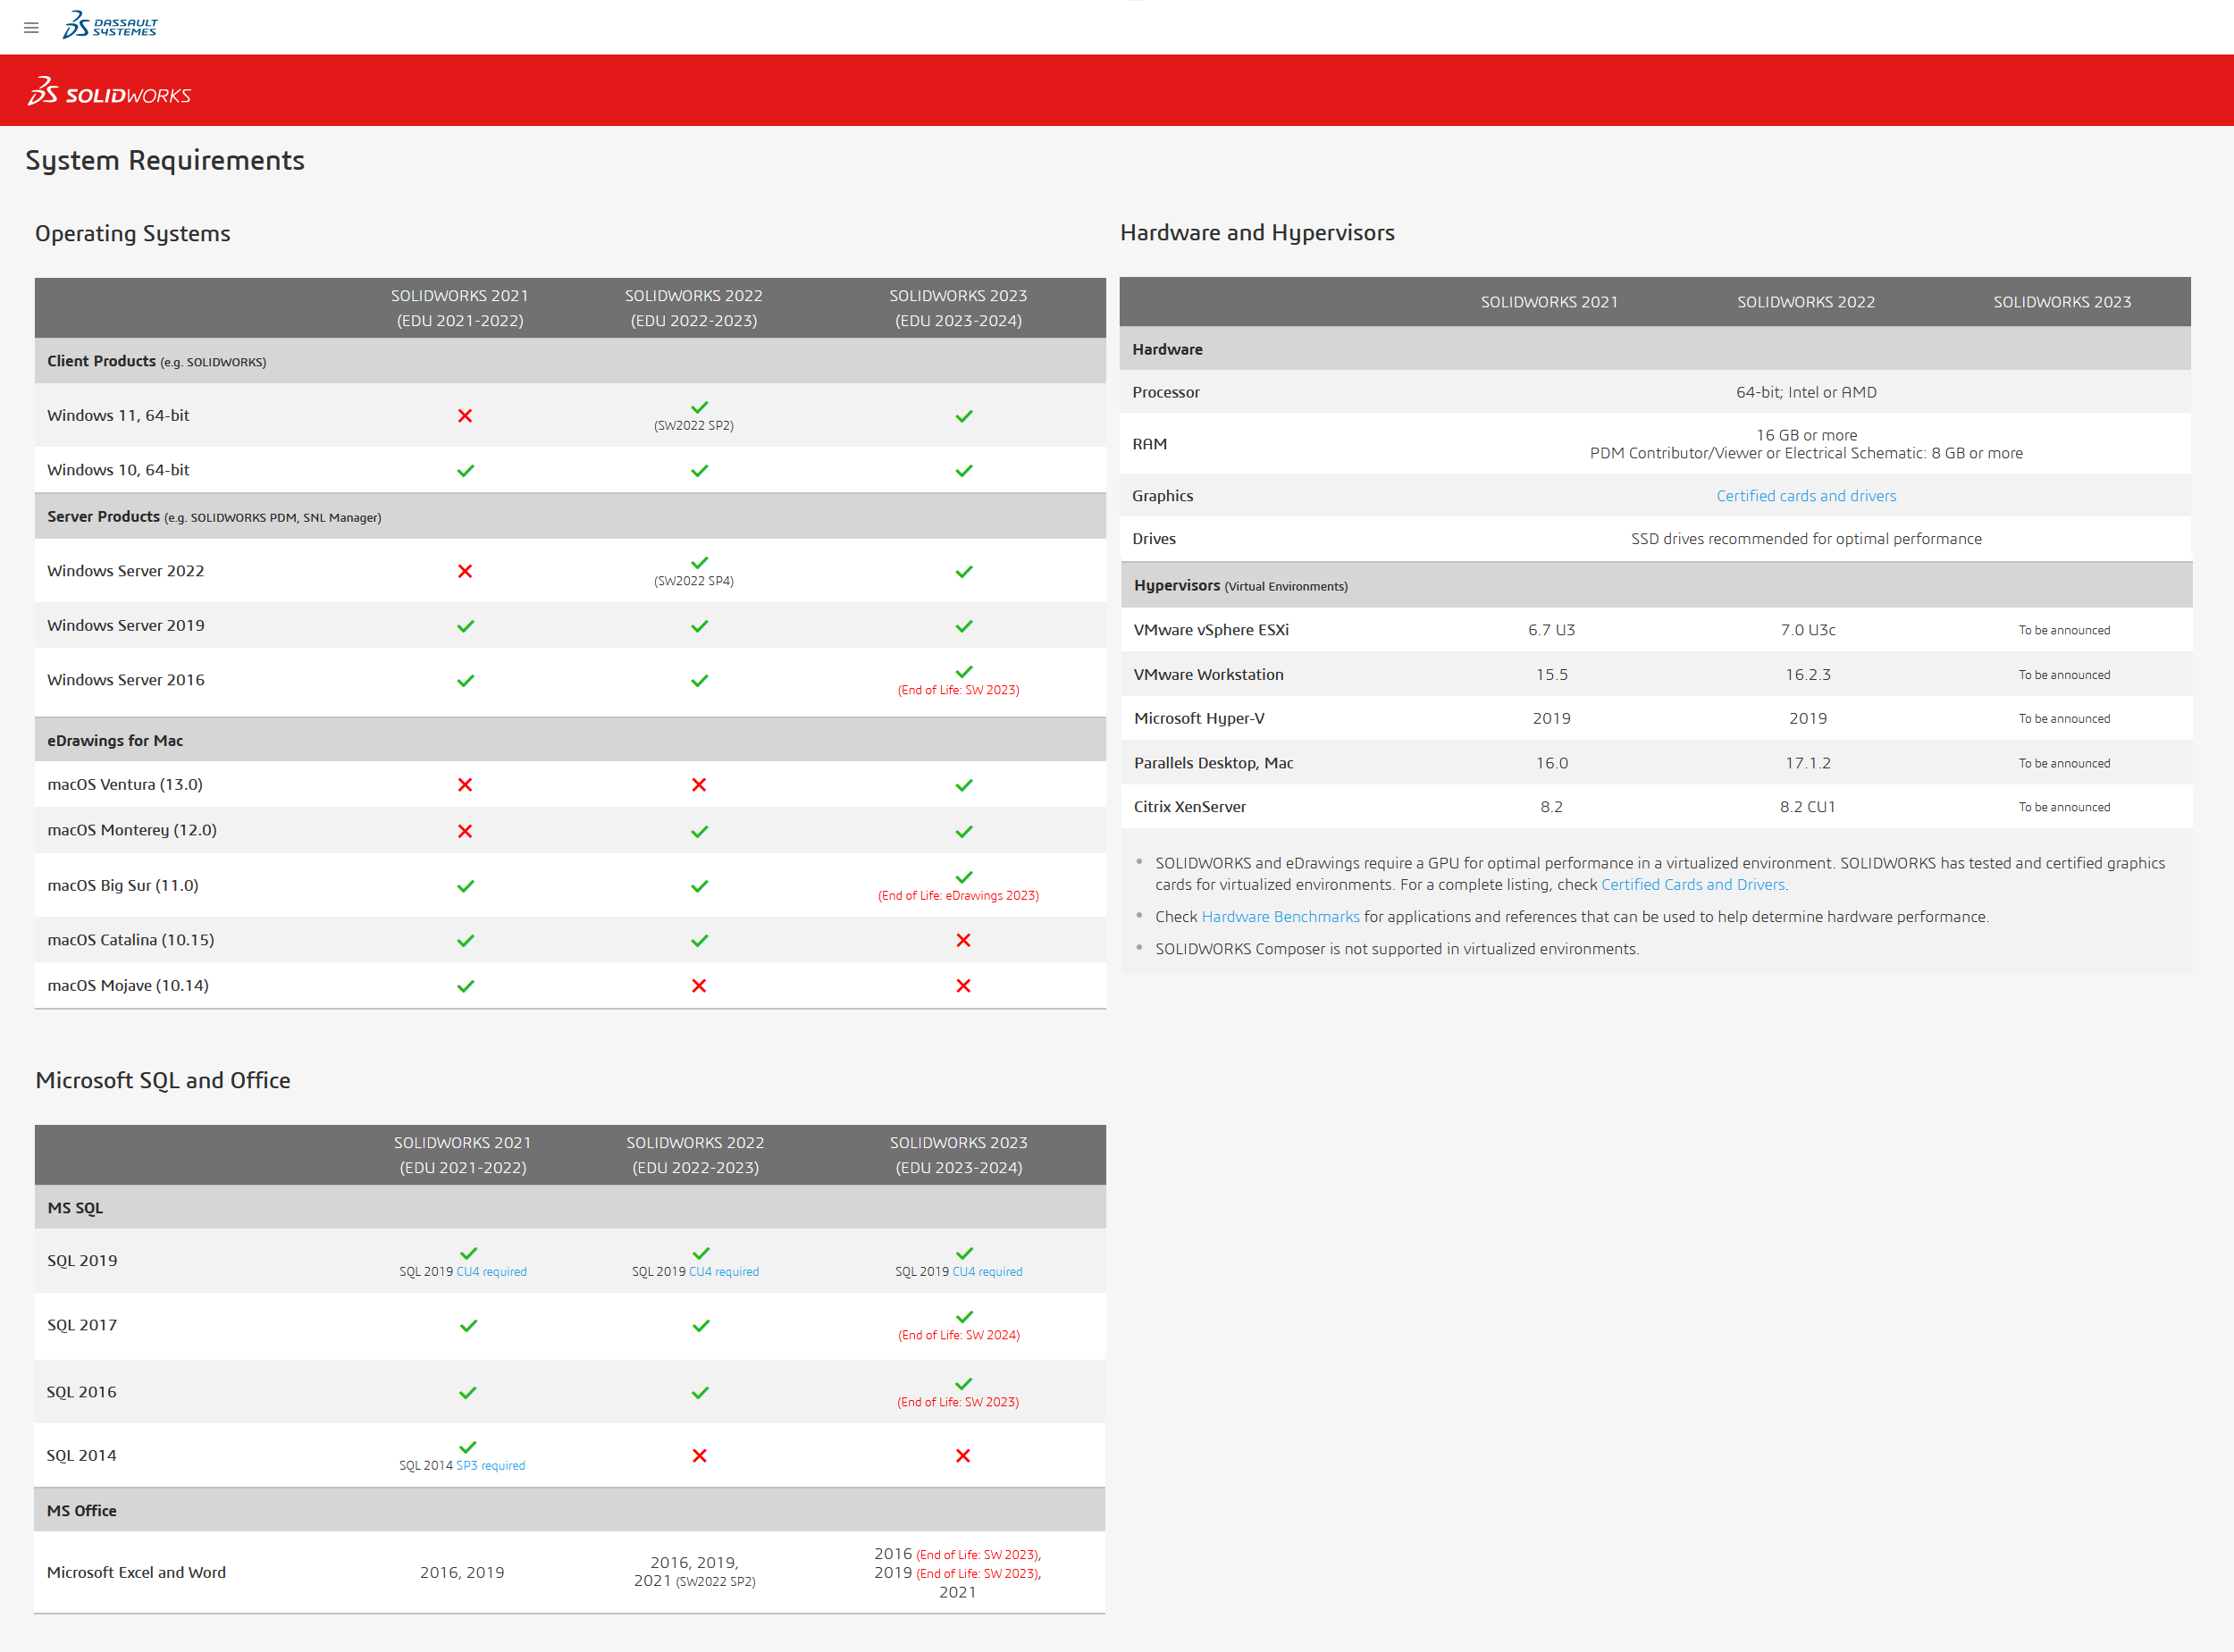The width and height of the screenshot is (2234, 1652).
Task: Click the System Requirements page heading
Action: [x=165, y=160]
